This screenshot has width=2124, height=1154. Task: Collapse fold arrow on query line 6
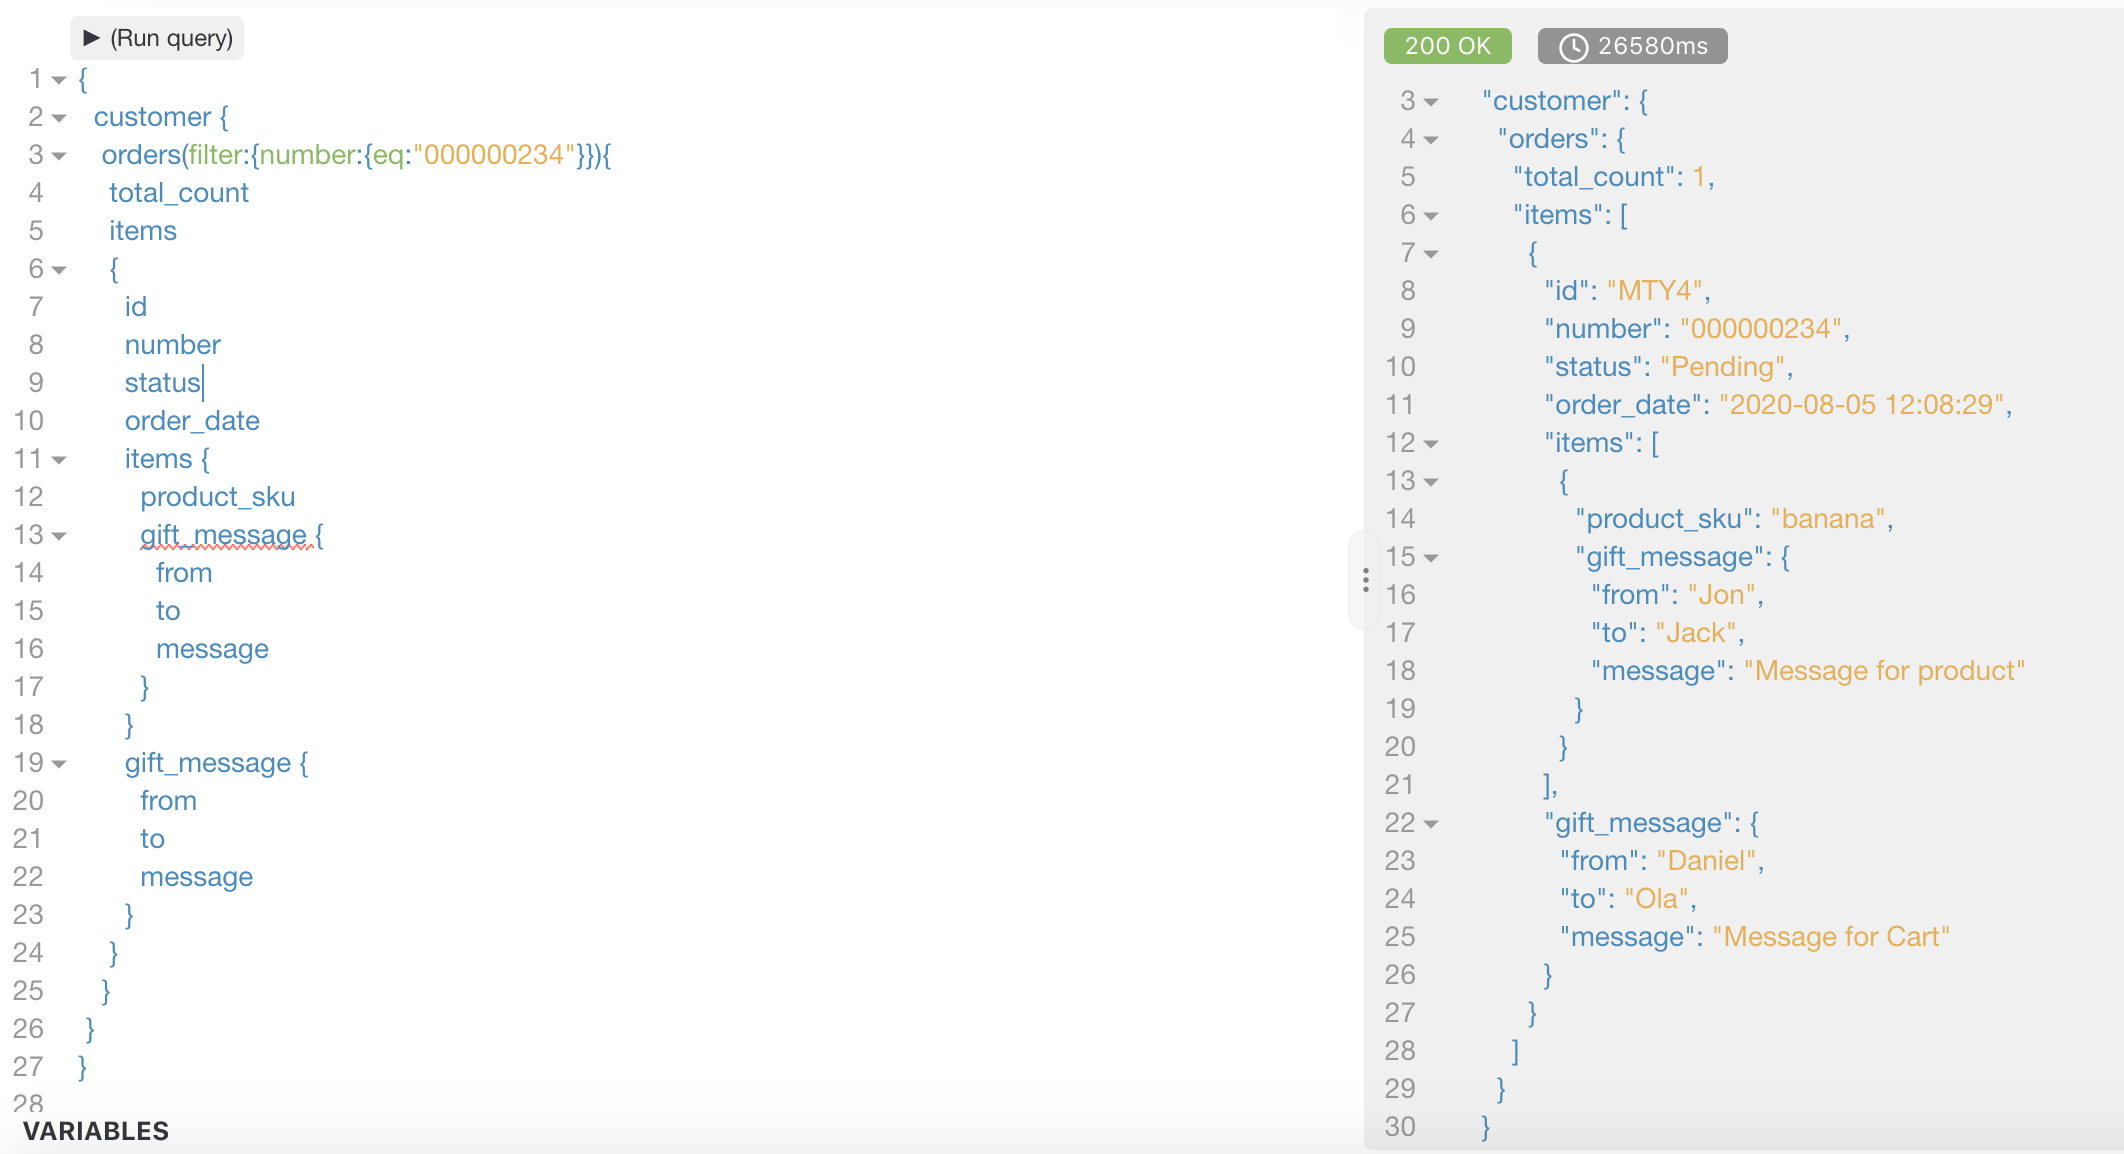59,270
